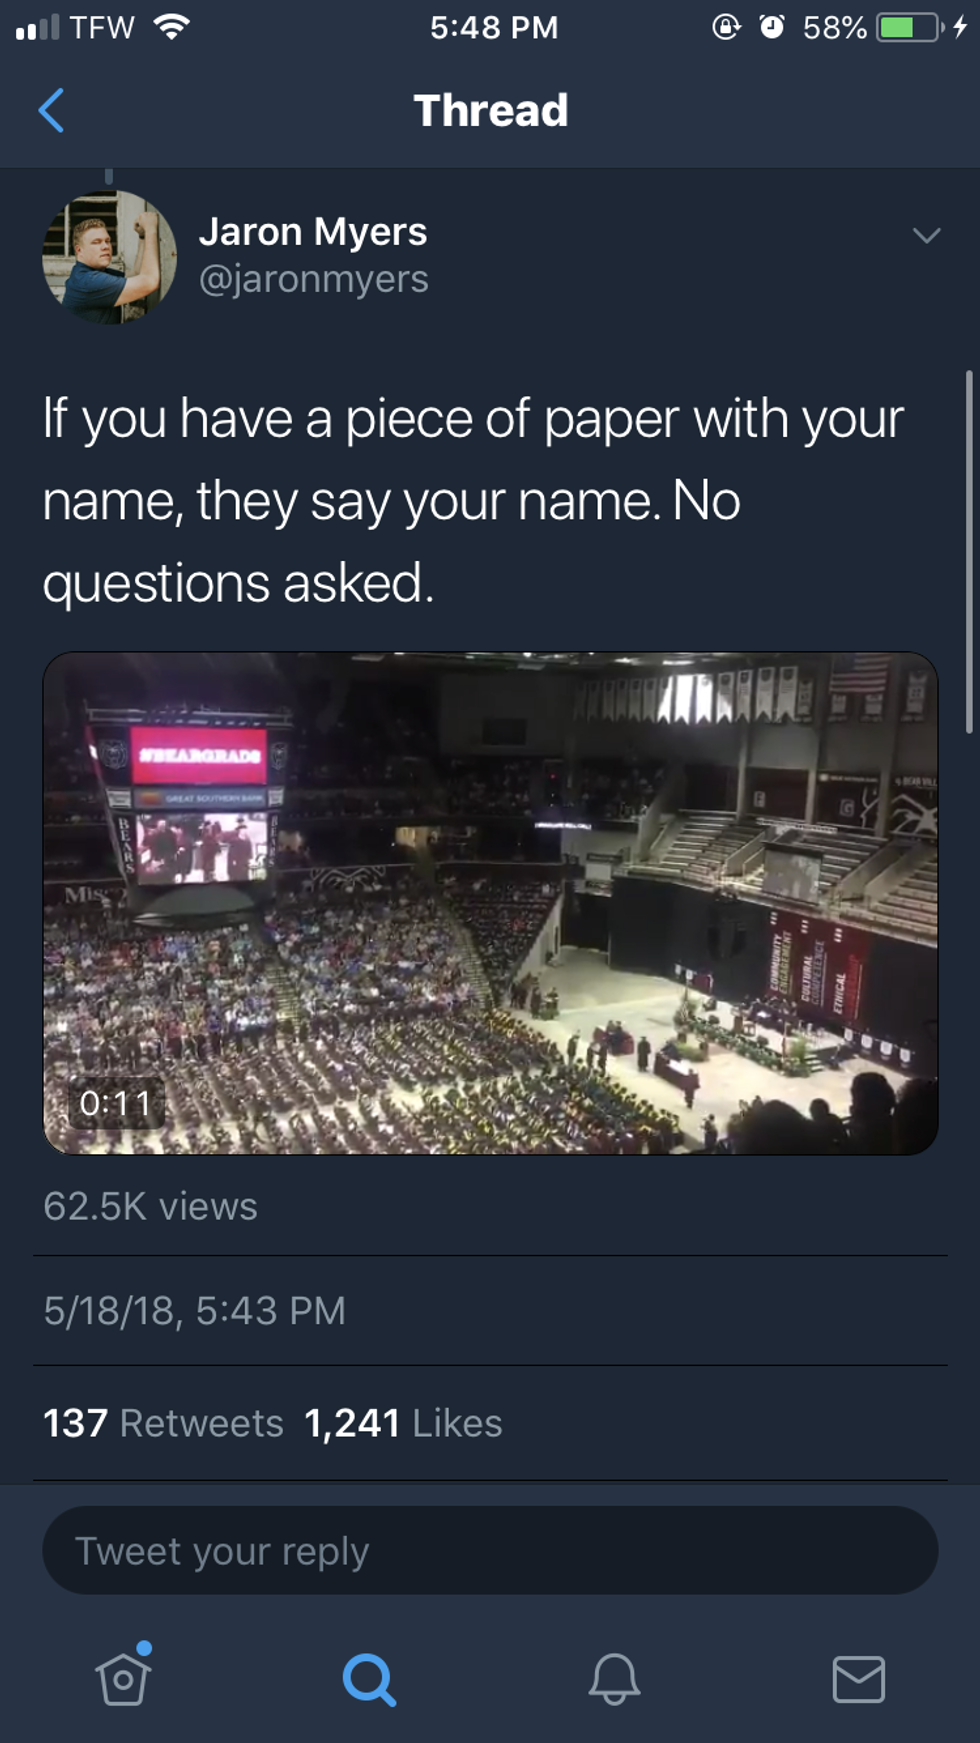Tap the Thread title header
Screen dimensions: 980x1743
point(490,110)
